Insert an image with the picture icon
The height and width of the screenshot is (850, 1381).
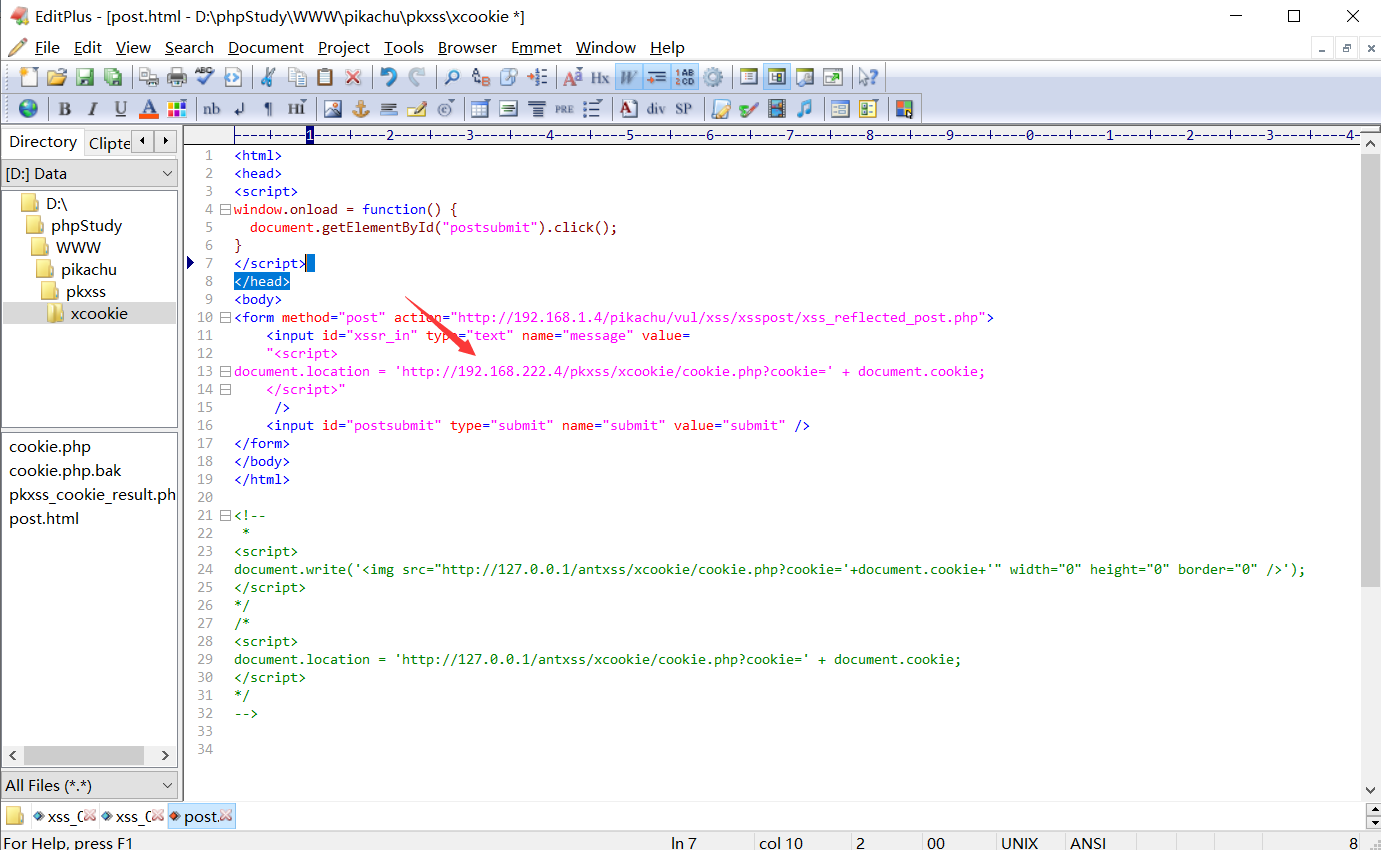tap(333, 108)
